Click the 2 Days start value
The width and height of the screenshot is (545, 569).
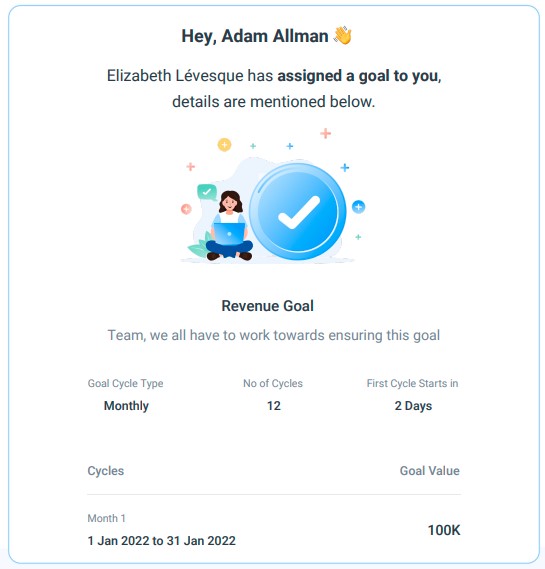point(413,405)
